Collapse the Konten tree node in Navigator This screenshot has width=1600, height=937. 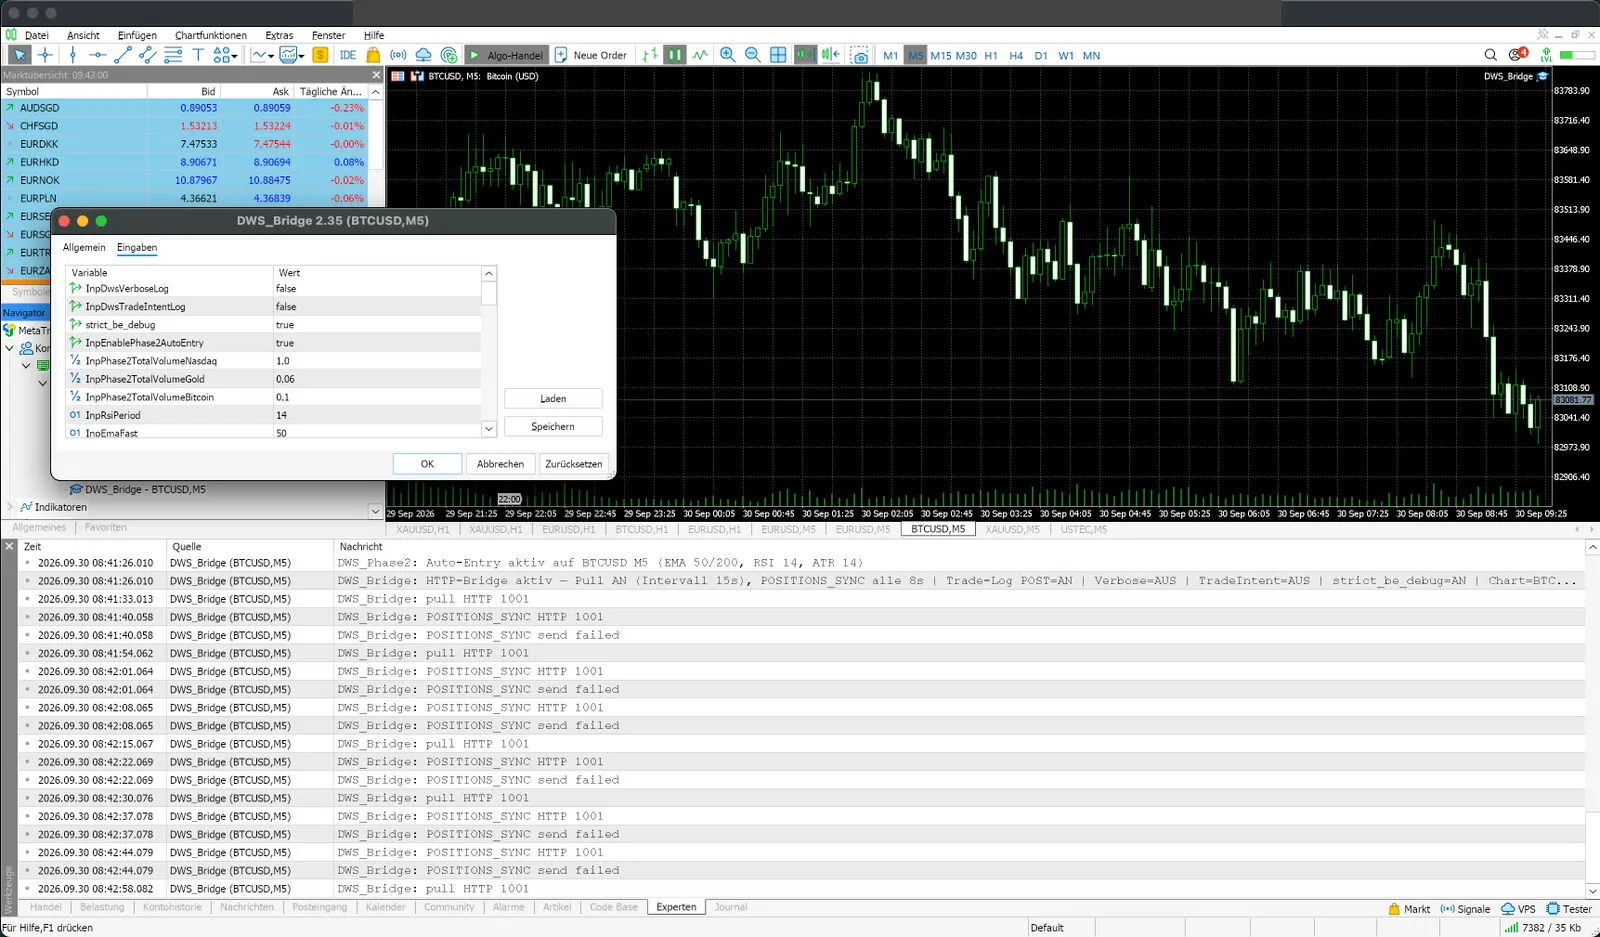[x=10, y=348]
